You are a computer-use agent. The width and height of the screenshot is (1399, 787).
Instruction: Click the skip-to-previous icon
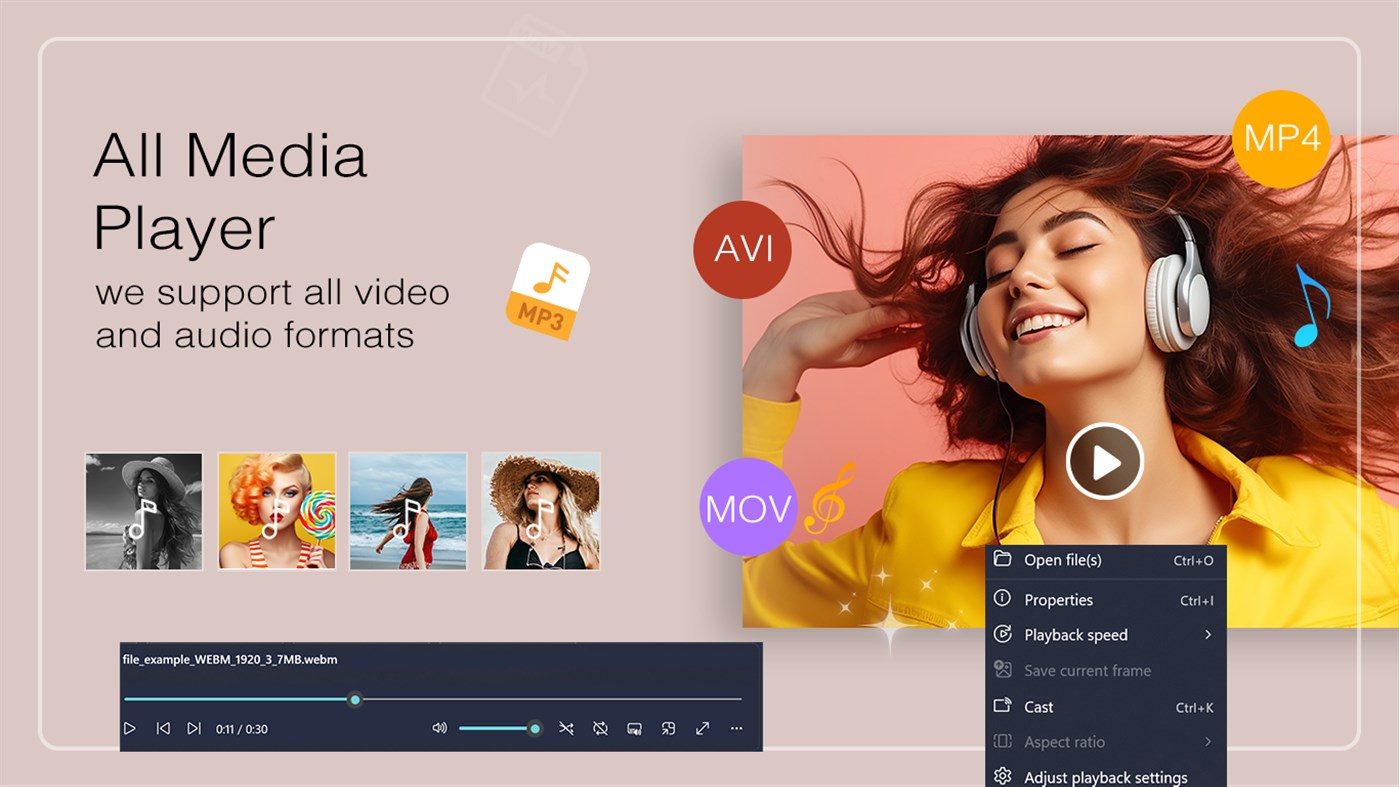(x=163, y=728)
